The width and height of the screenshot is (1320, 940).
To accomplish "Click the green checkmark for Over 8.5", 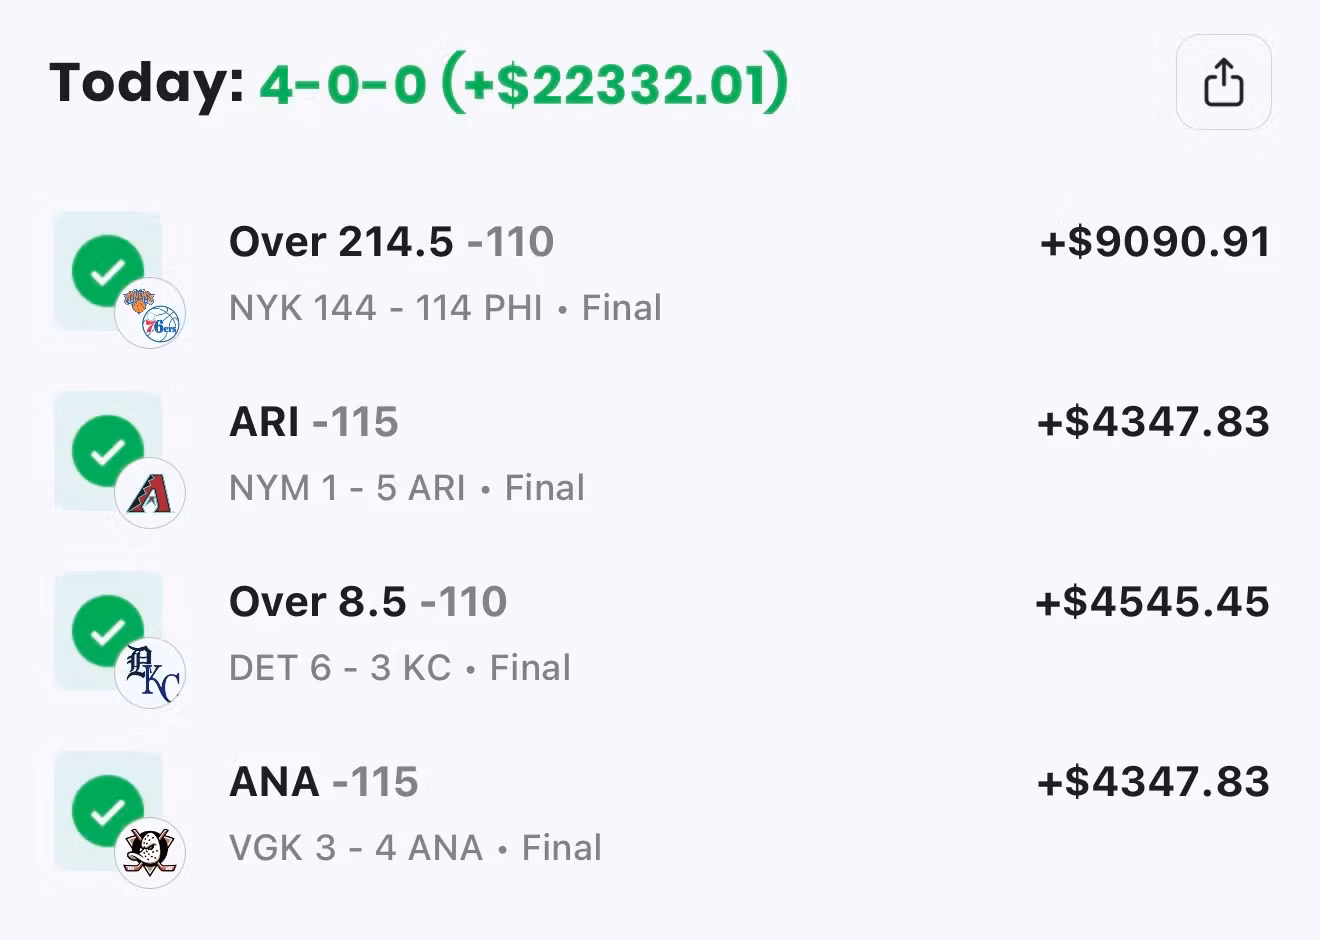I will click(x=108, y=631).
